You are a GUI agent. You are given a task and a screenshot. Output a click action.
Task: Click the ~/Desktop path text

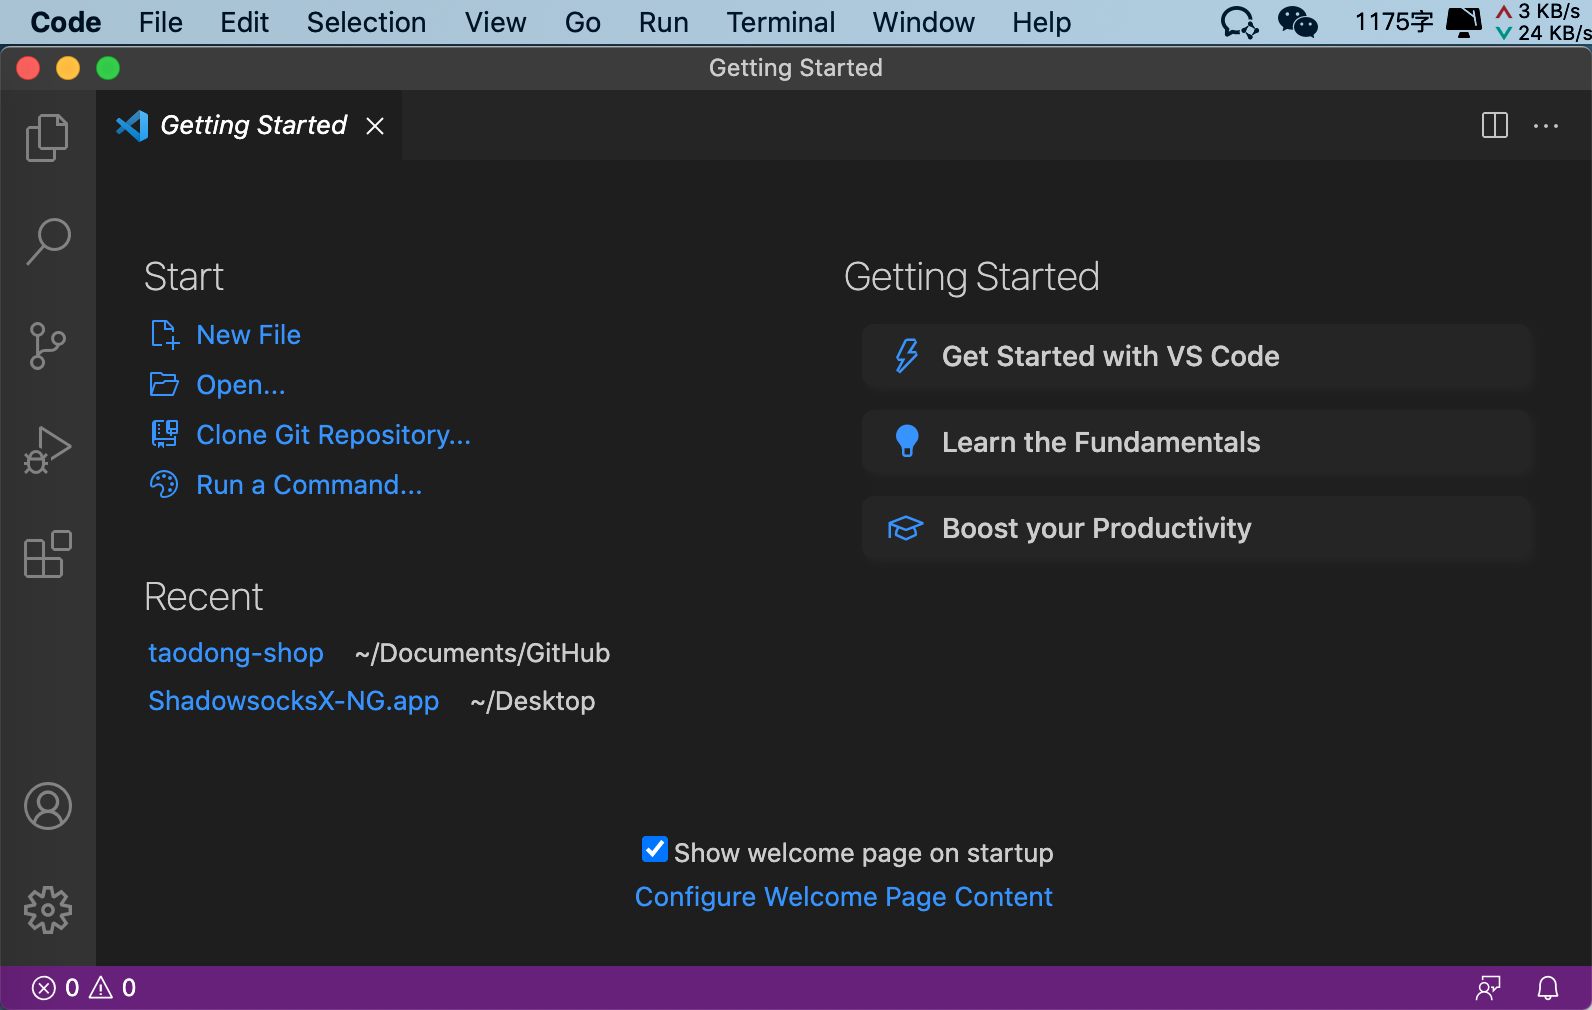tap(533, 701)
